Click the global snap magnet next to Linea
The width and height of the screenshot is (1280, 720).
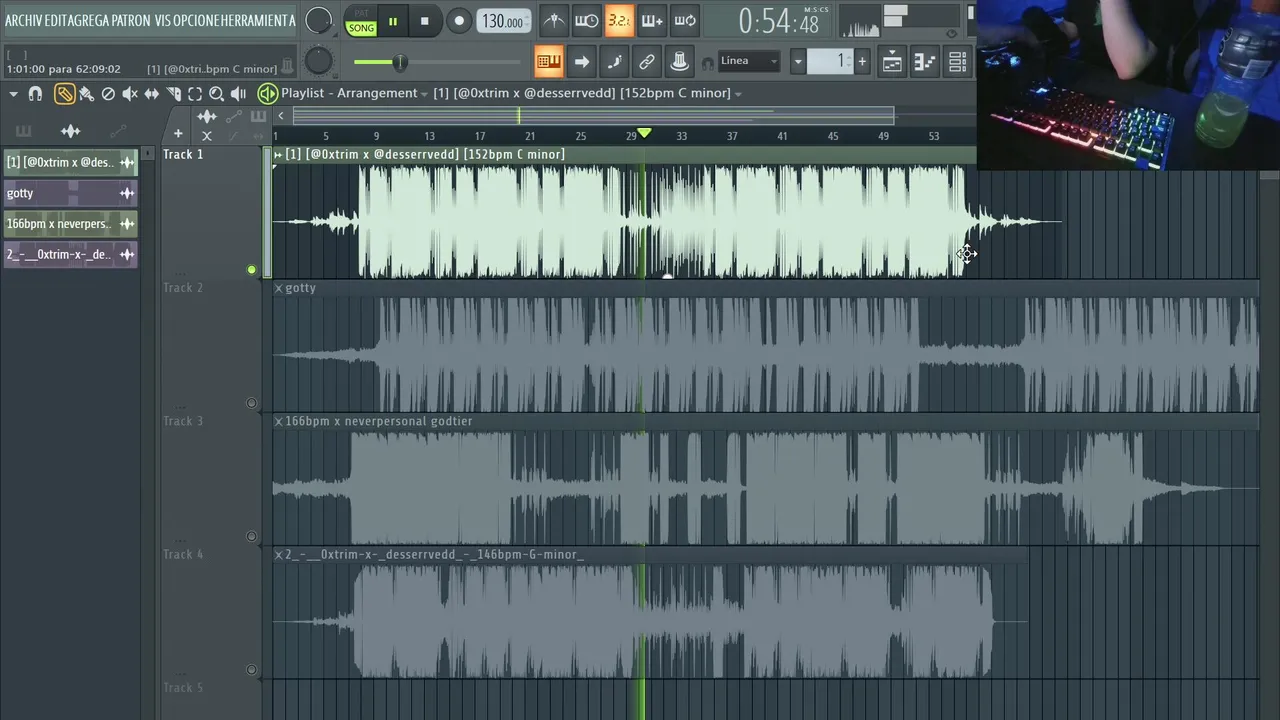pos(708,63)
